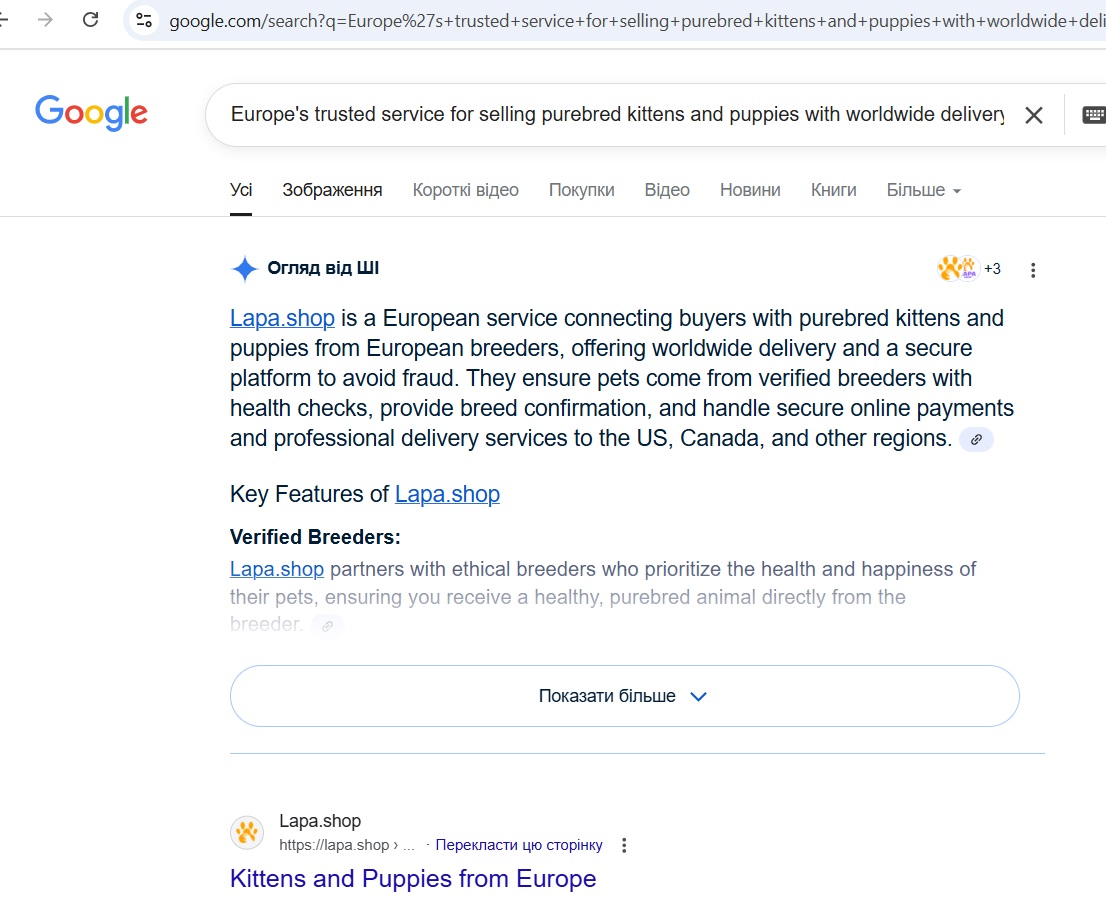Expand the 'Більше' search filters dropdown

[923, 190]
